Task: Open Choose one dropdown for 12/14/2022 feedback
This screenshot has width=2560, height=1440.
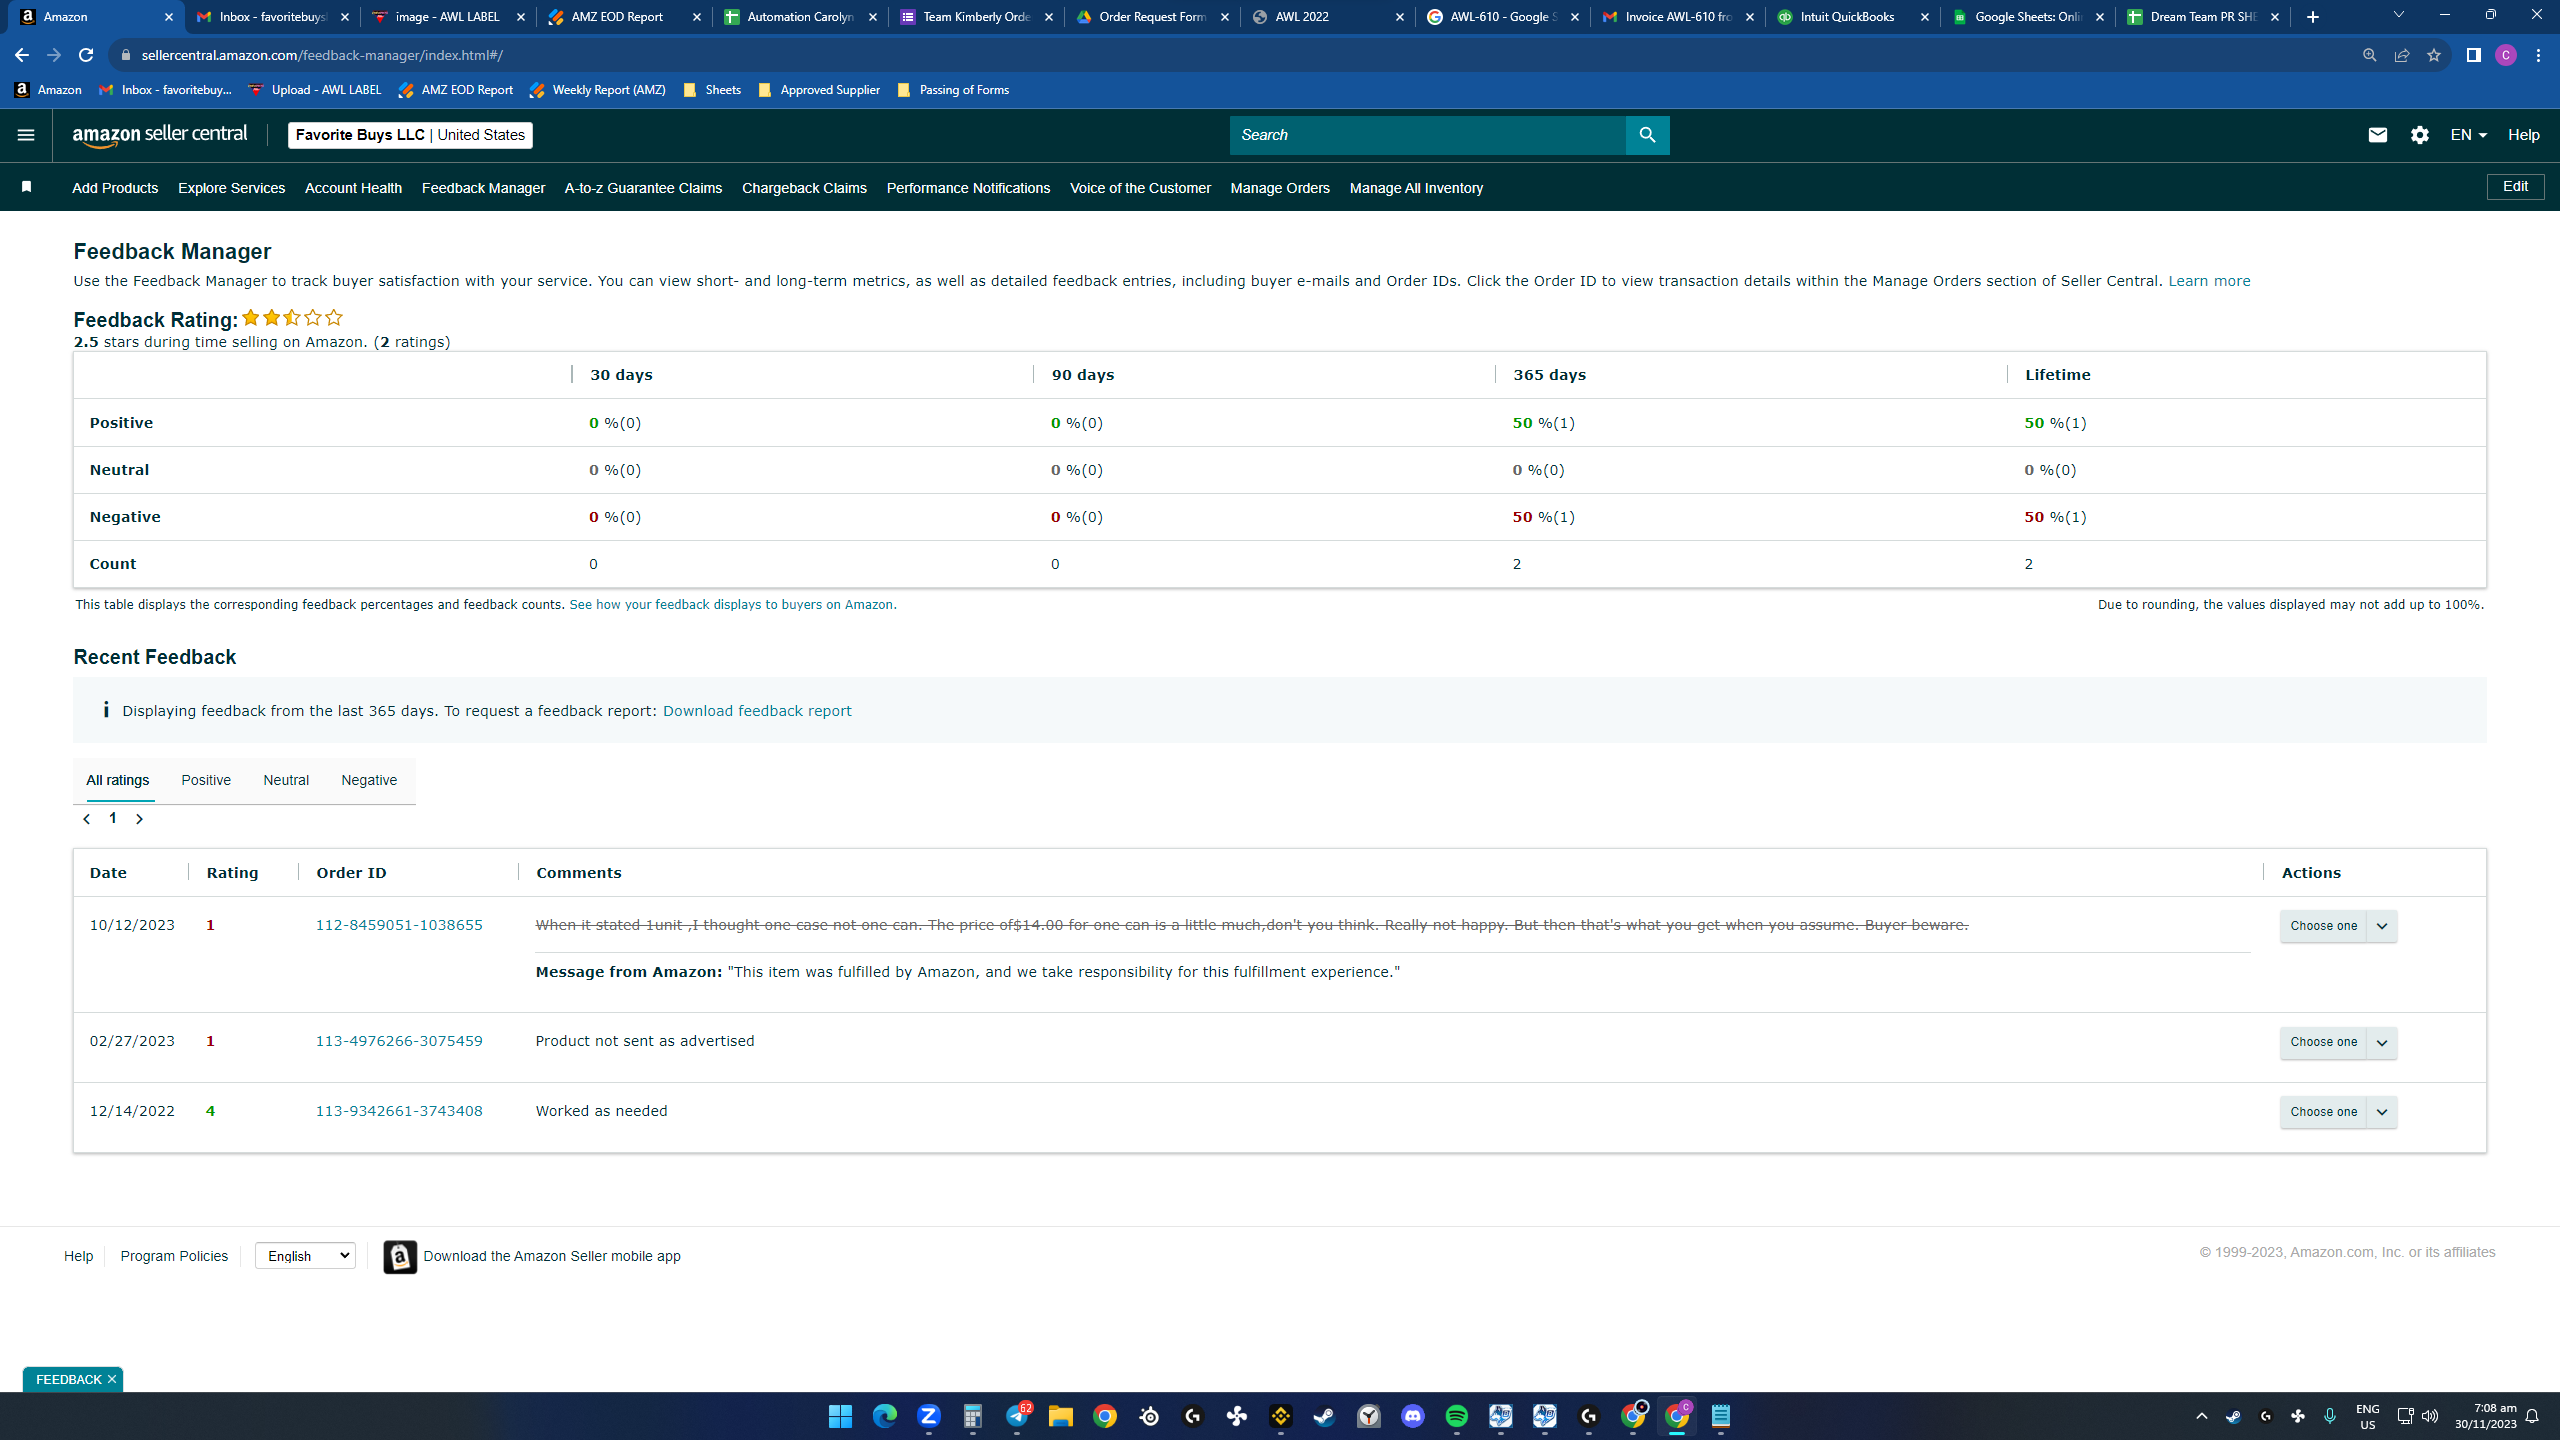Action: click(2338, 1112)
